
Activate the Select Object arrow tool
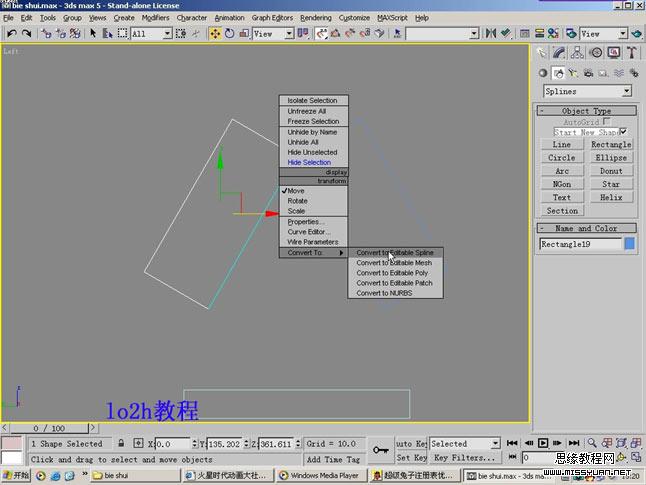click(x=93, y=33)
